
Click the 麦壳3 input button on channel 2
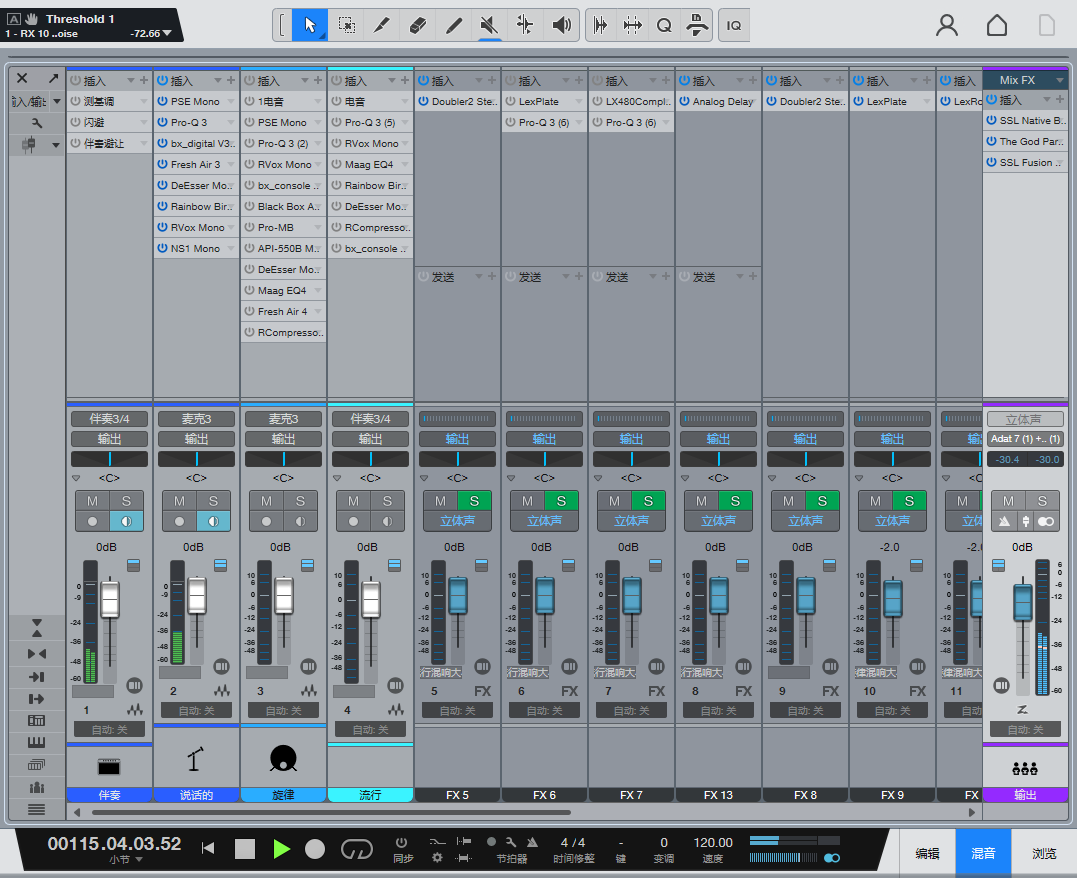tap(196, 418)
